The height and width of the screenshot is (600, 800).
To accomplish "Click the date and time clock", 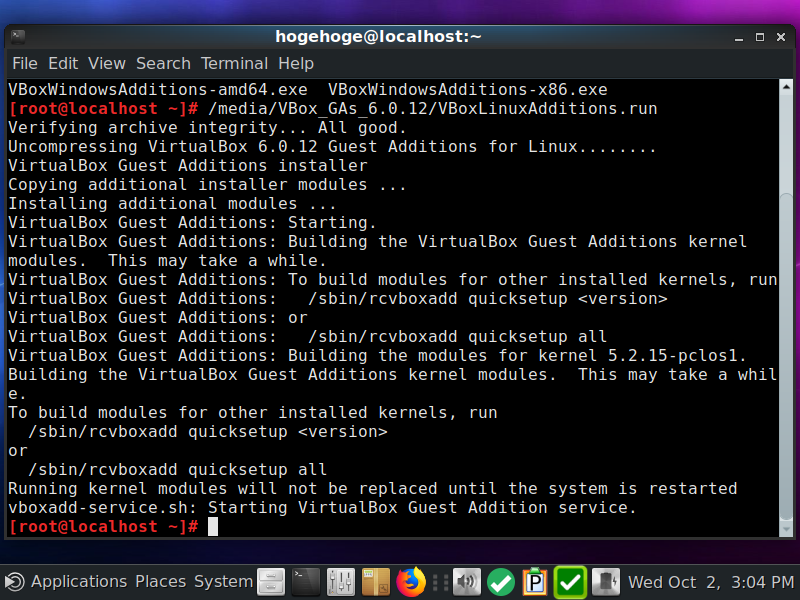I will point(711,582).
